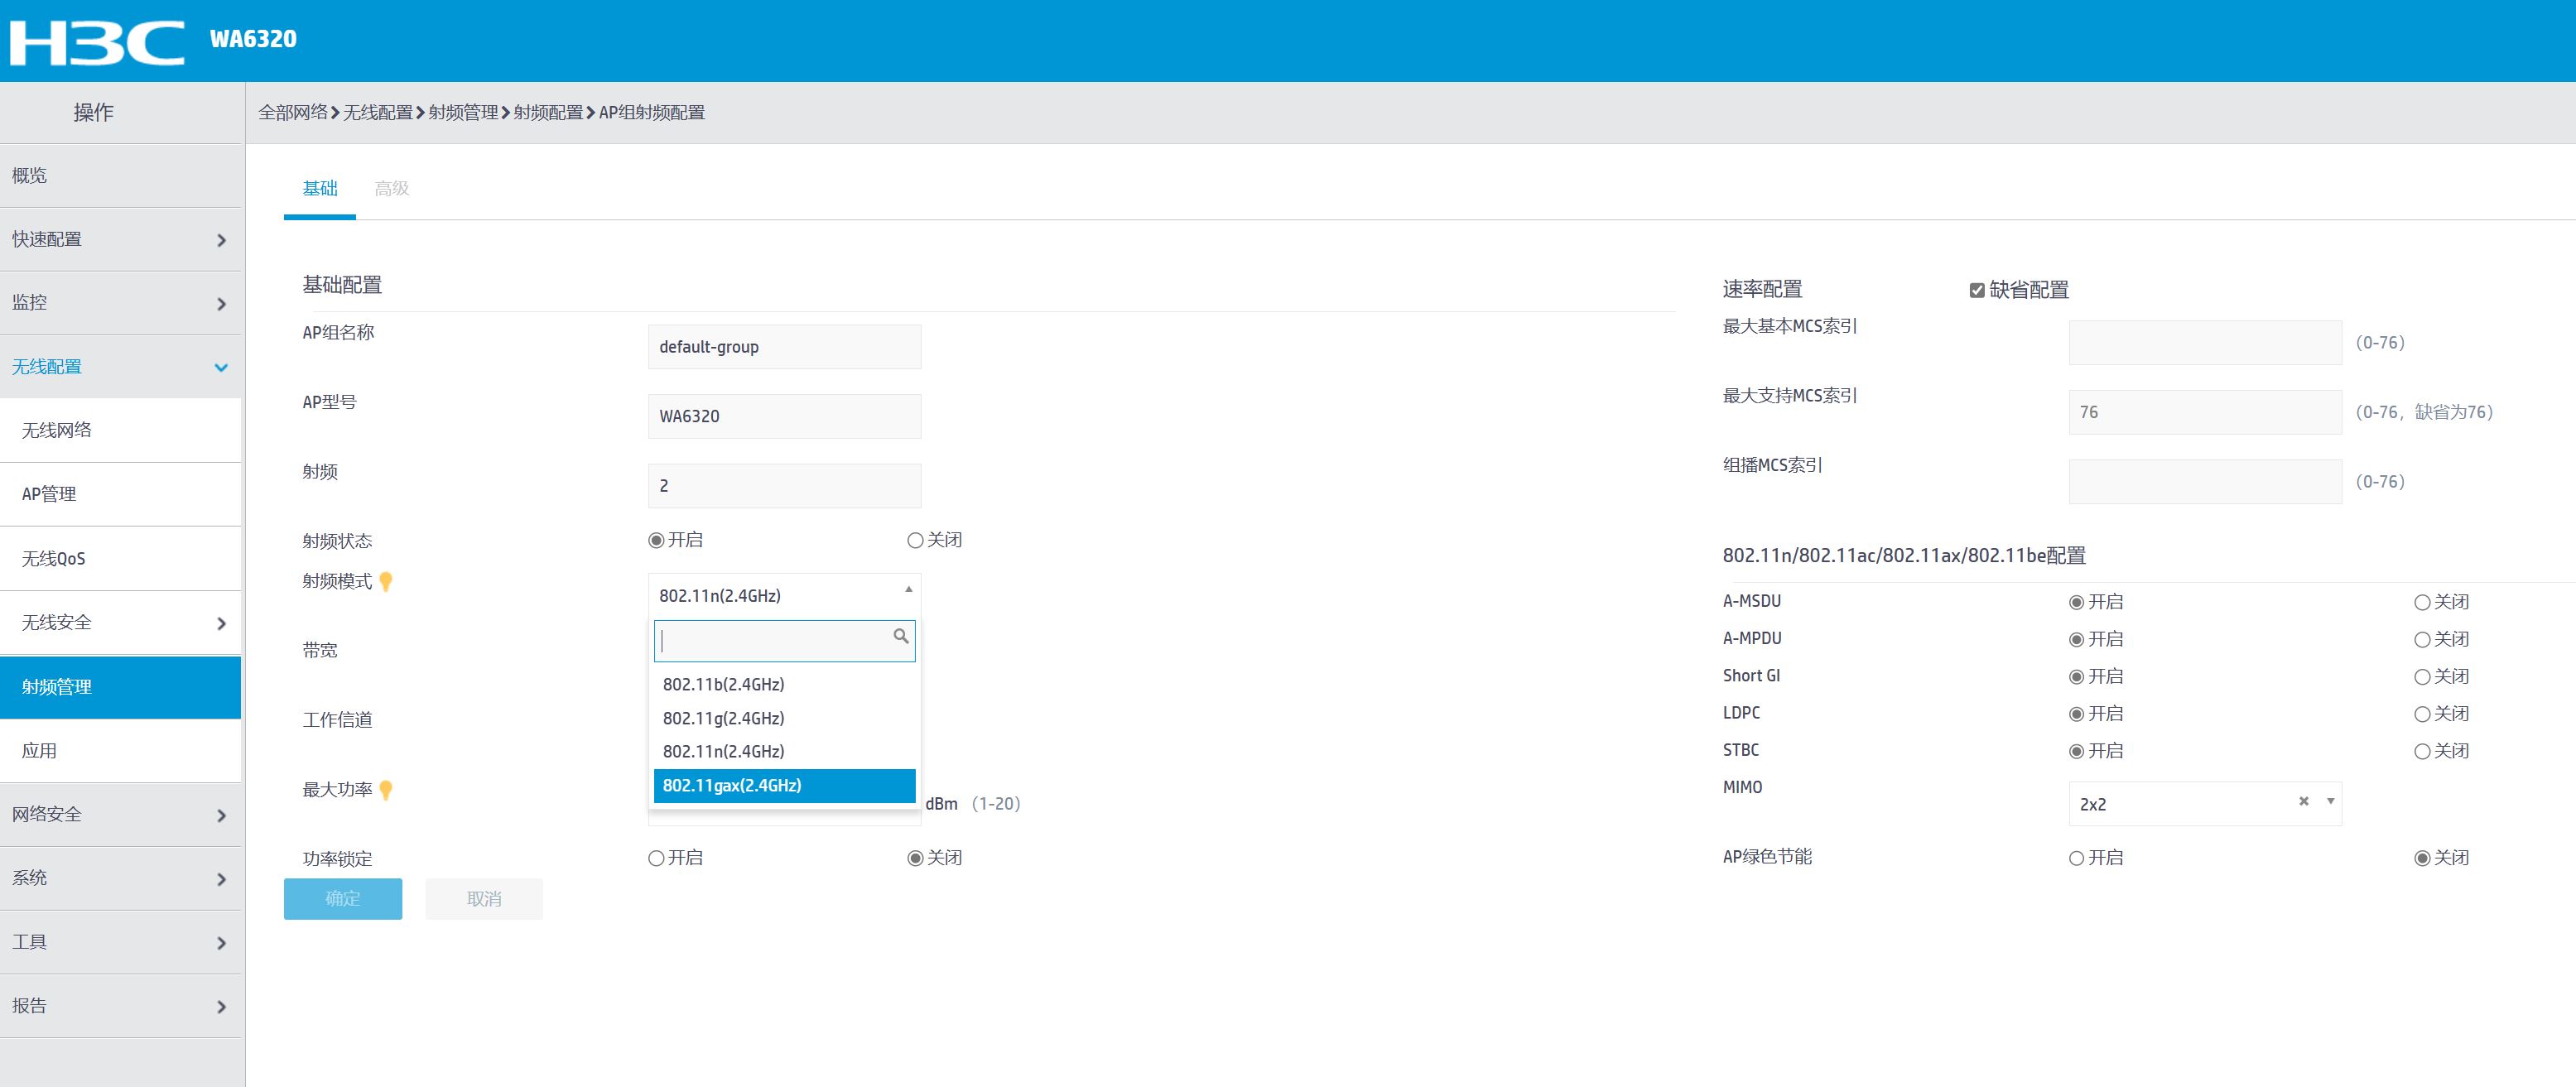This screenshot has width=2576, height=1087.
Task: Clear the MIMO 2x2 selection with X
Action: click(x=2304, y=802)
